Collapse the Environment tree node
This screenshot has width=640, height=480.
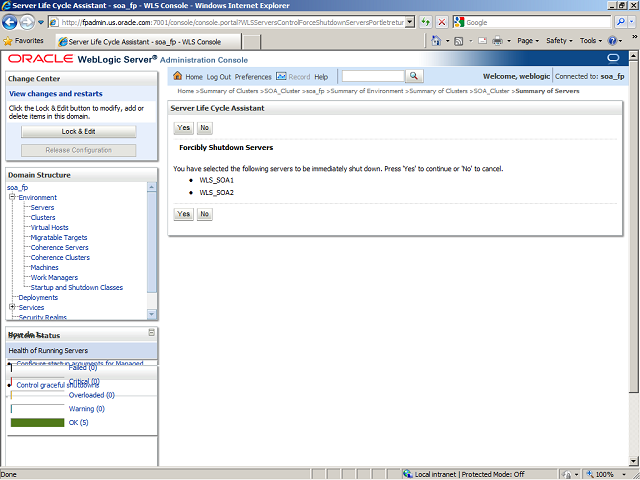(x=12, y=198)
